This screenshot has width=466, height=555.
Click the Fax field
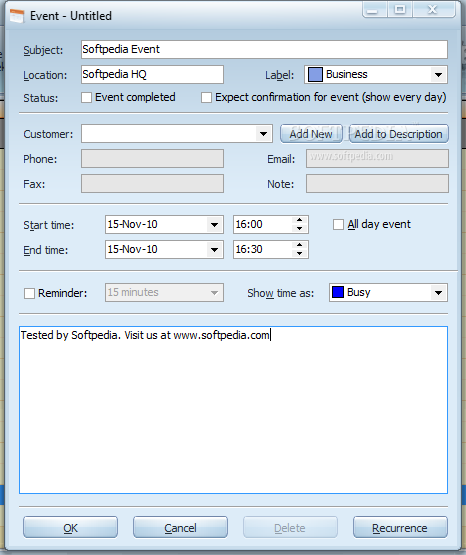point(152,183)
